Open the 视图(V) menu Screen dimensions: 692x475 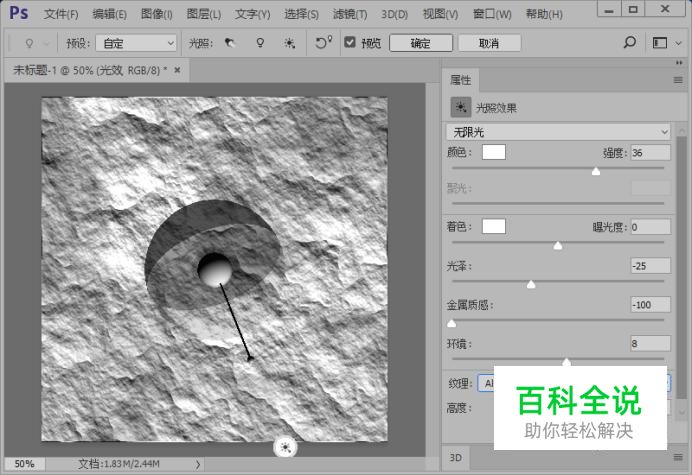[440, 14]
